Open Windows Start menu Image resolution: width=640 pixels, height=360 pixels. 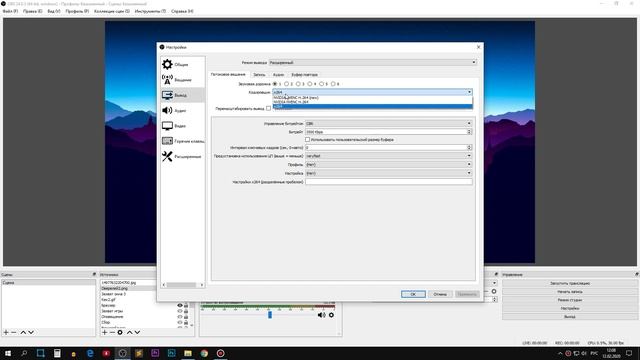[x=8, y=353]
